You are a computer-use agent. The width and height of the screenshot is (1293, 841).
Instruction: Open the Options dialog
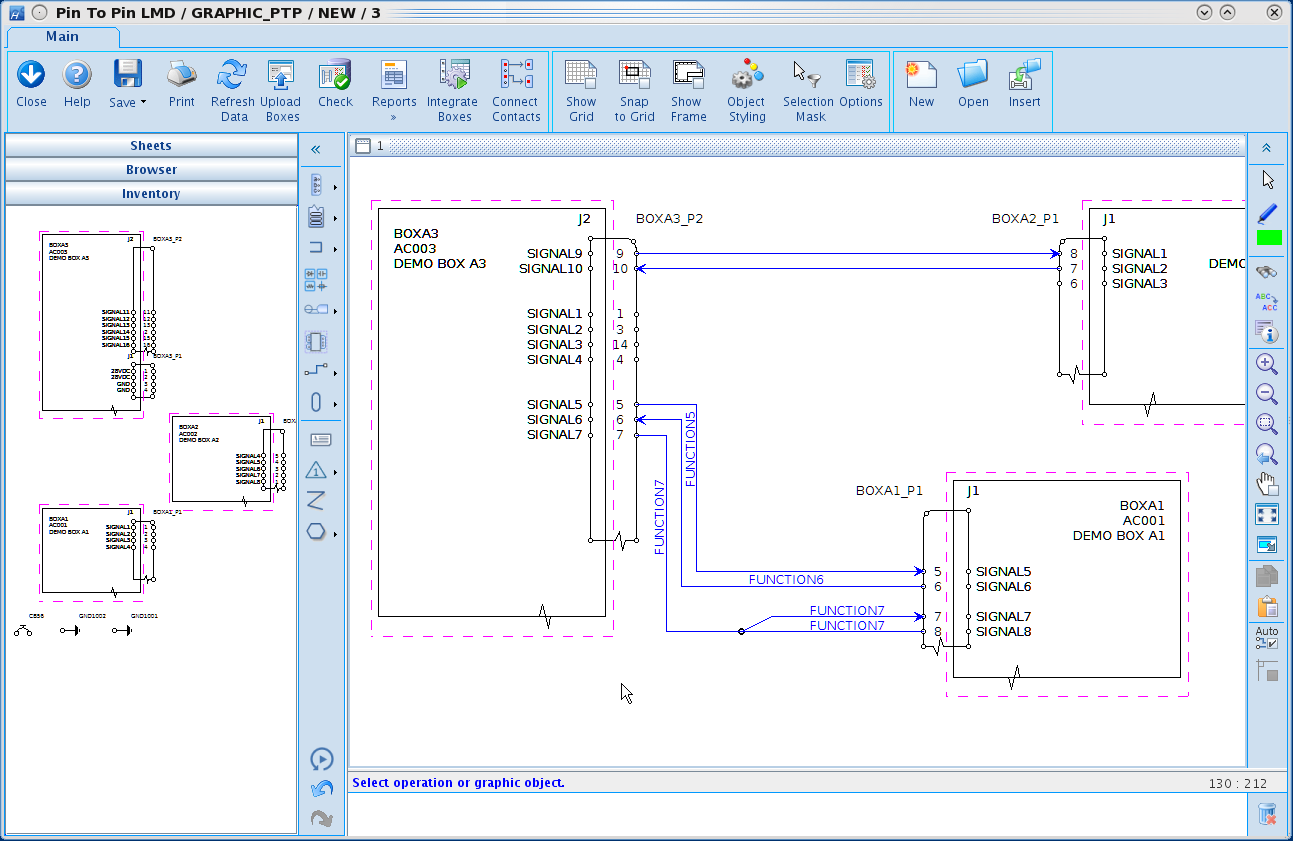[x=860, y=84]
